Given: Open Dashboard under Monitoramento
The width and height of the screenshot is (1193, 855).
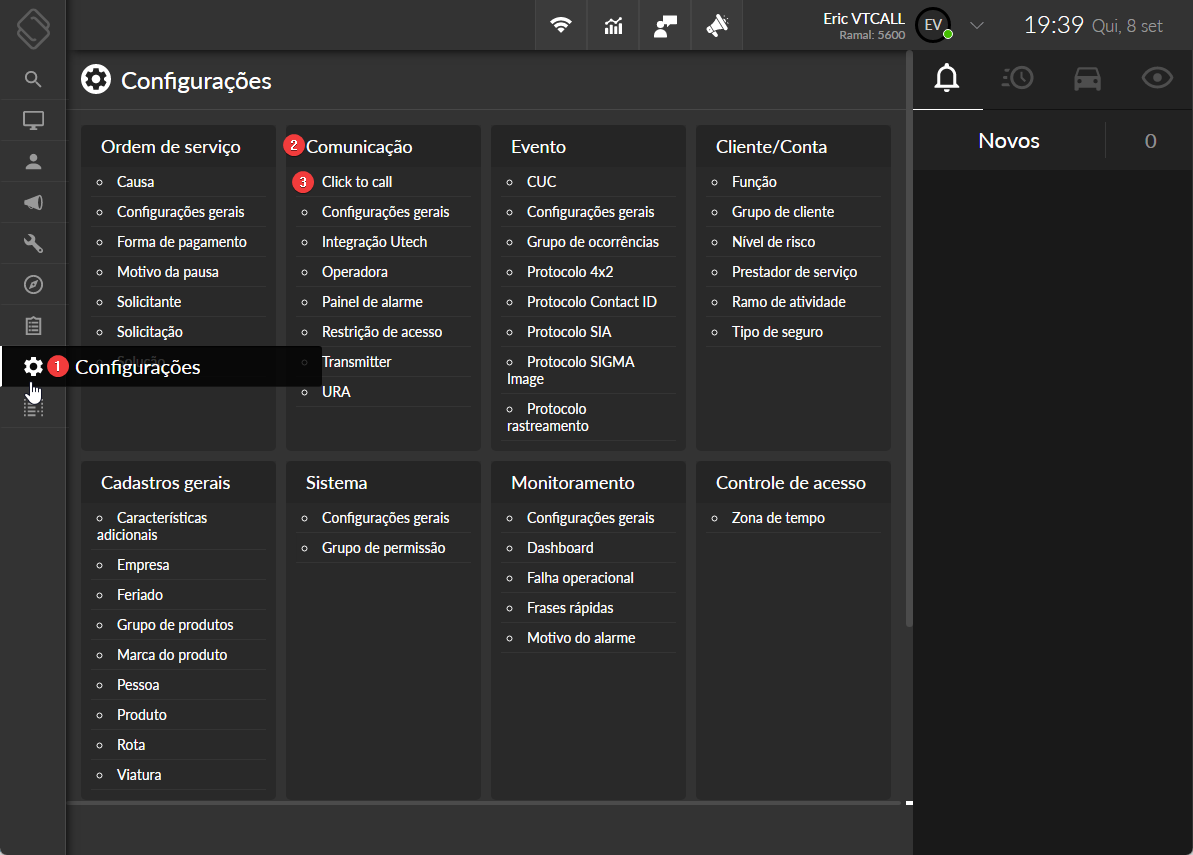Looking at the screenshot, I should (x=560, y=548).
